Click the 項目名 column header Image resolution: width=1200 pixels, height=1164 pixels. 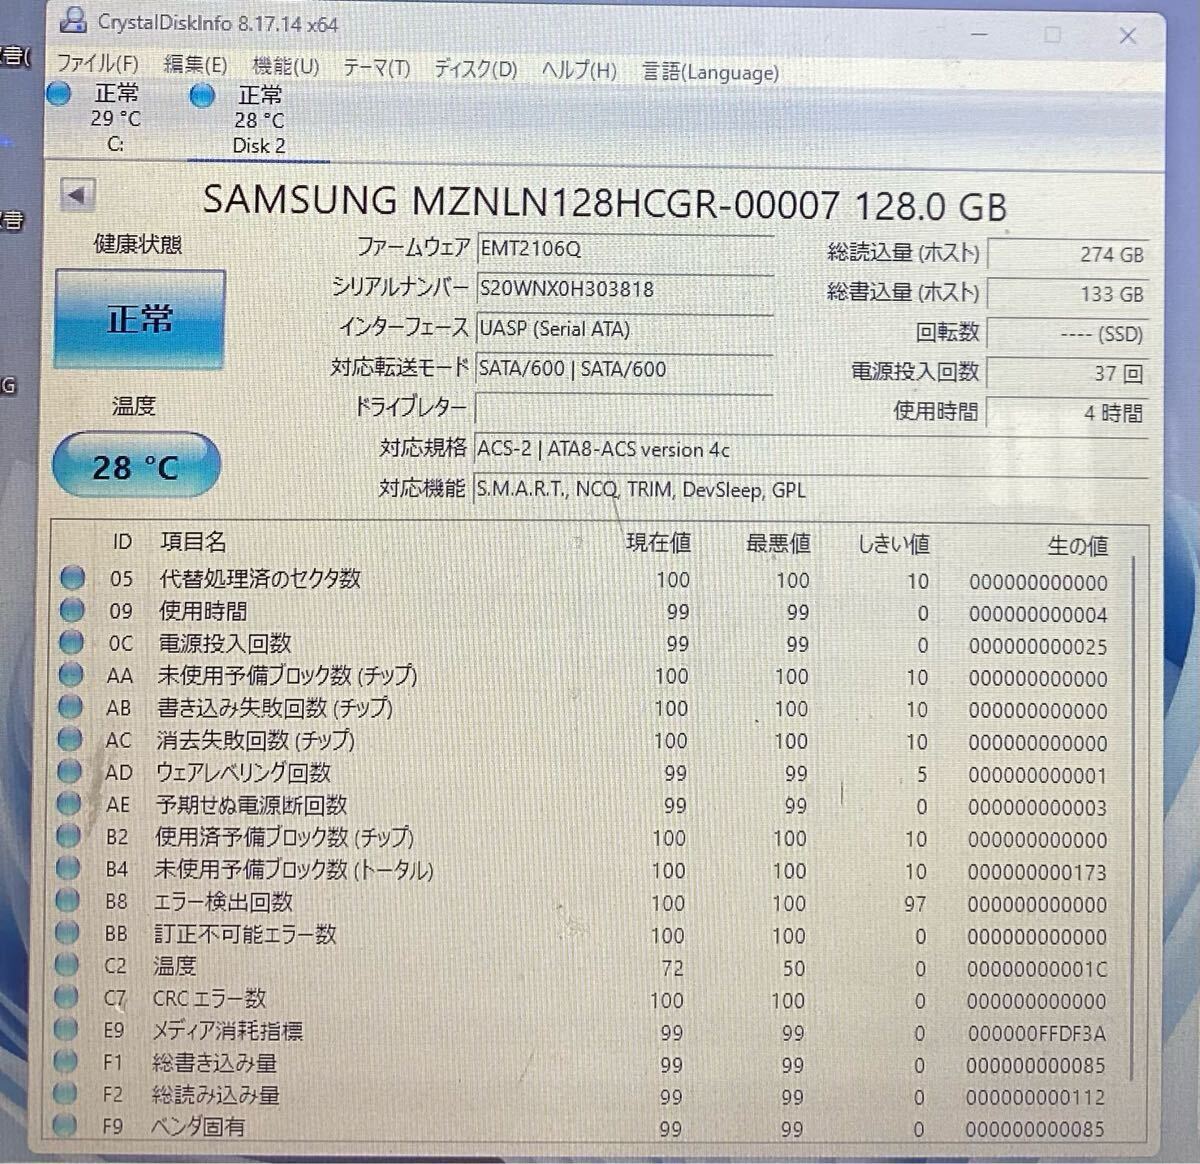pos(193,541)
